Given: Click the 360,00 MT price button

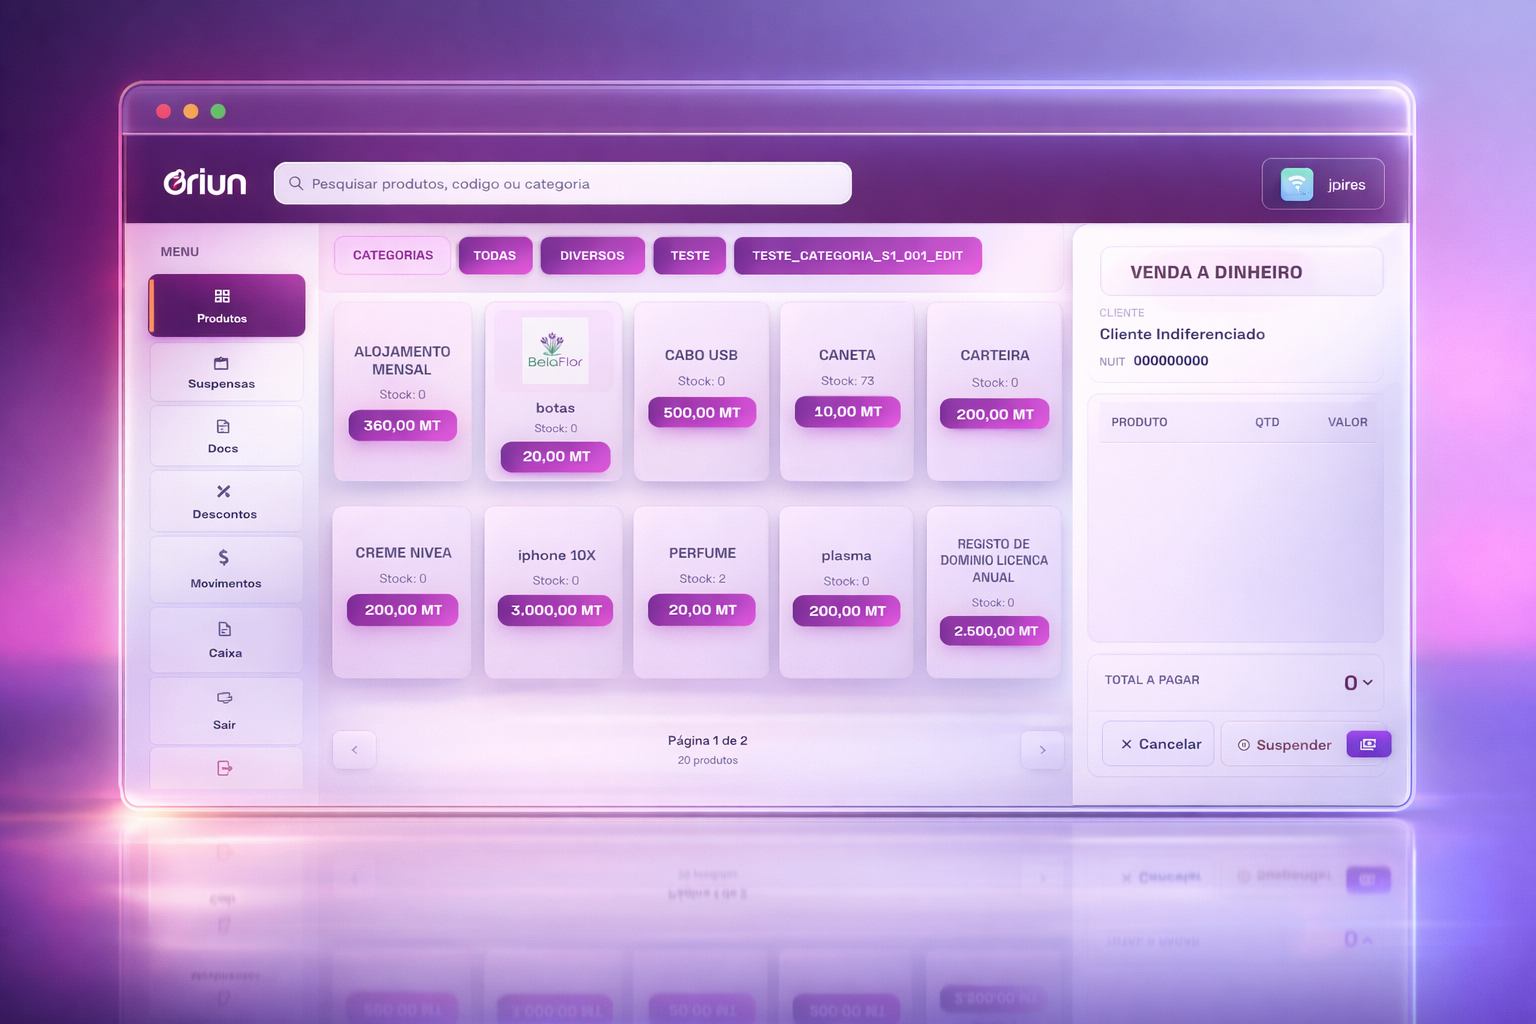Looking at the screenshot, I should tap(402, 425).
